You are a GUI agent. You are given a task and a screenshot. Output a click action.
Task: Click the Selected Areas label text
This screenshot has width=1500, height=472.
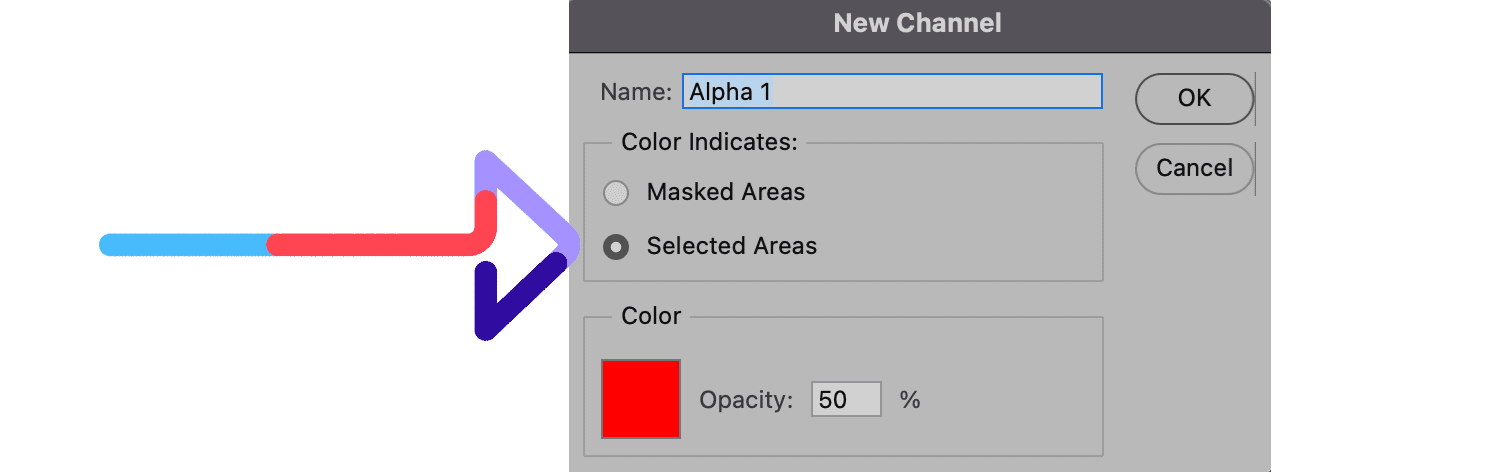click(x=732, y=246)
